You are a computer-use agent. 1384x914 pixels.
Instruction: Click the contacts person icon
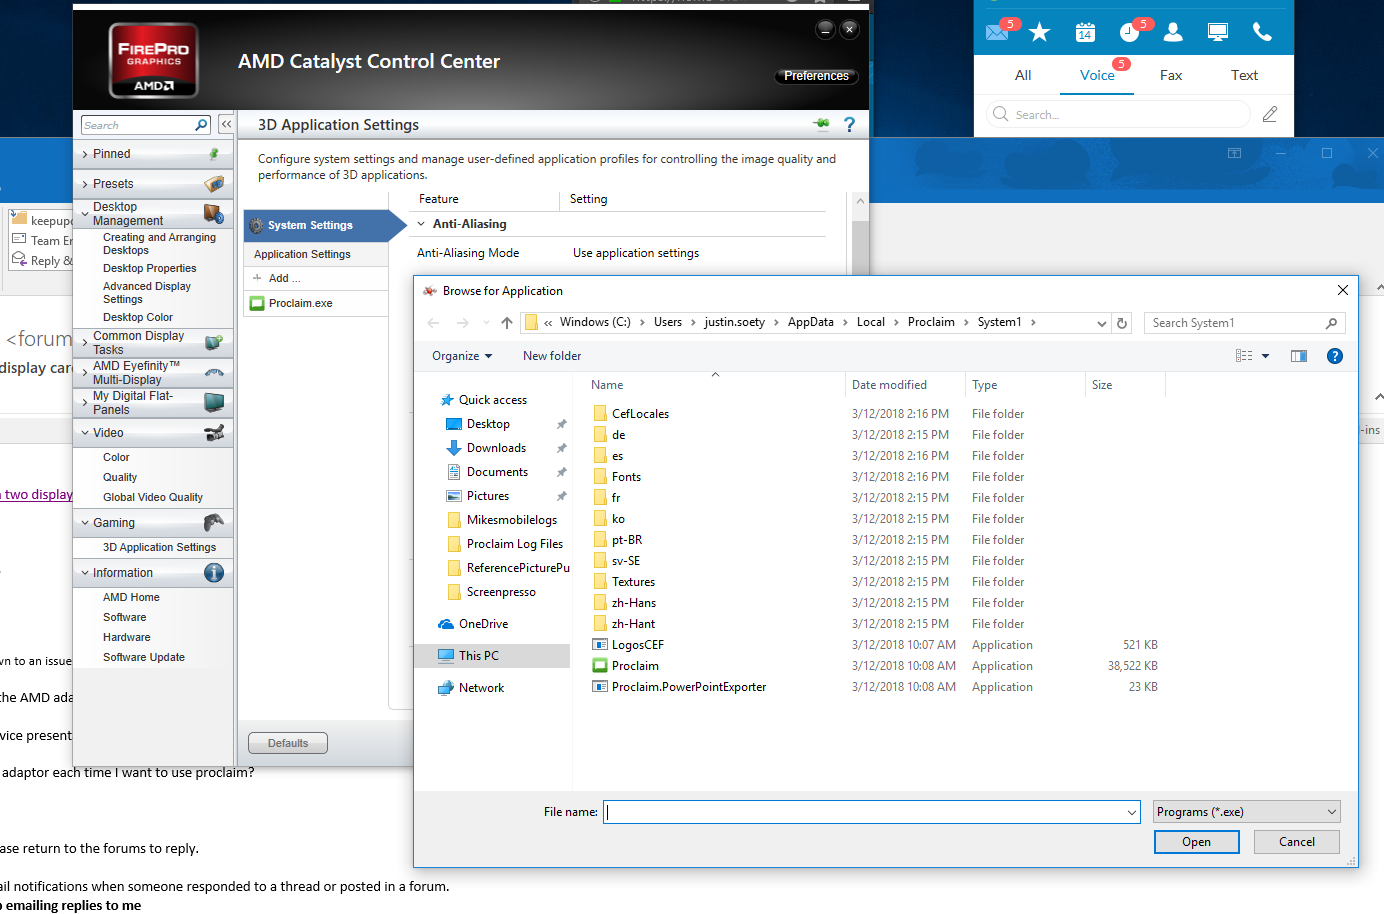pyautogui.click(x=1174, y=33)
